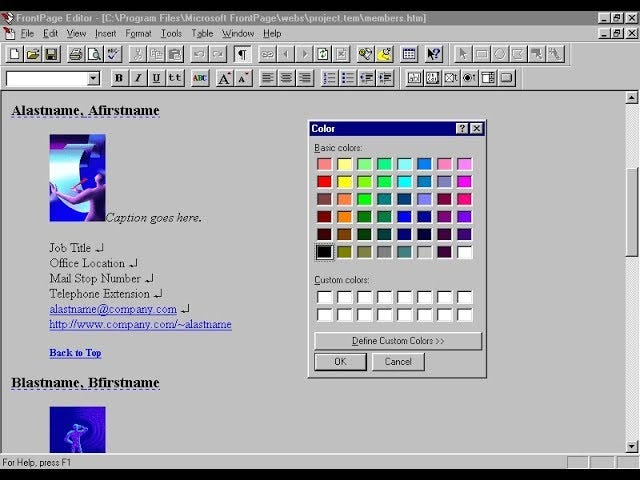640x480 pixels.
Task: Click the Create or Edit Link icon
Action: (267, 54)
